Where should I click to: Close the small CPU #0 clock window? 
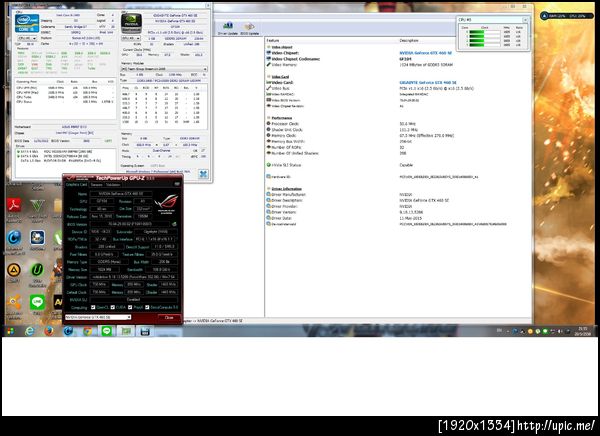point(525,20)
